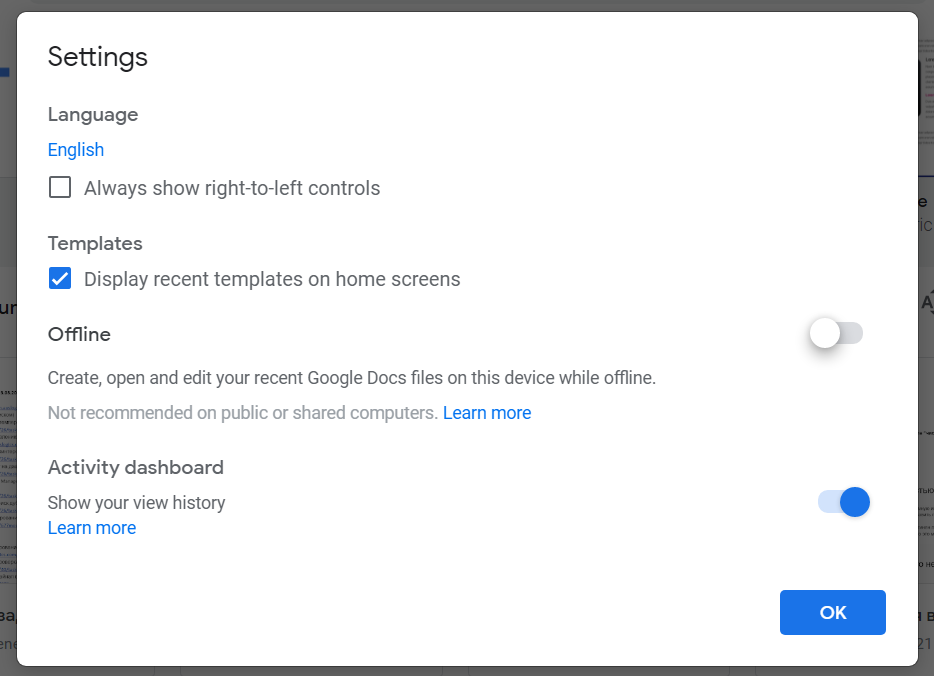
Task: Disable the "Show your view history" toggle
Action: click(843, 502)
